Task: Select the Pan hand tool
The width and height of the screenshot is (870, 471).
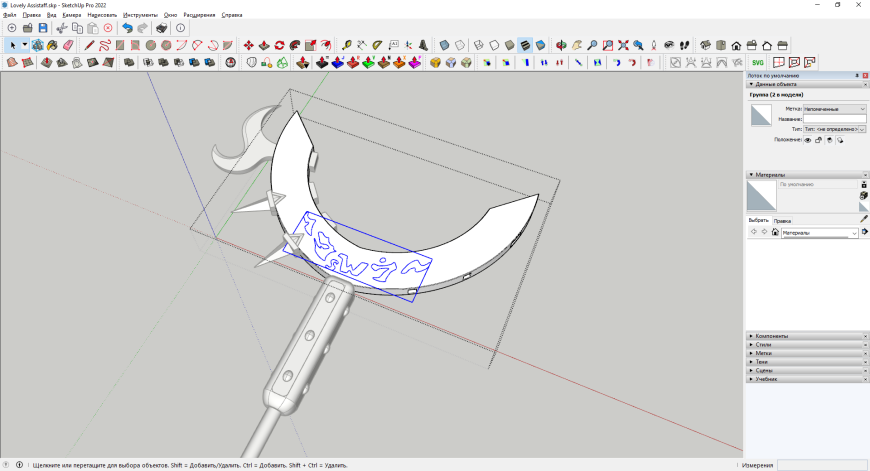Action: (x=577, y=45)
